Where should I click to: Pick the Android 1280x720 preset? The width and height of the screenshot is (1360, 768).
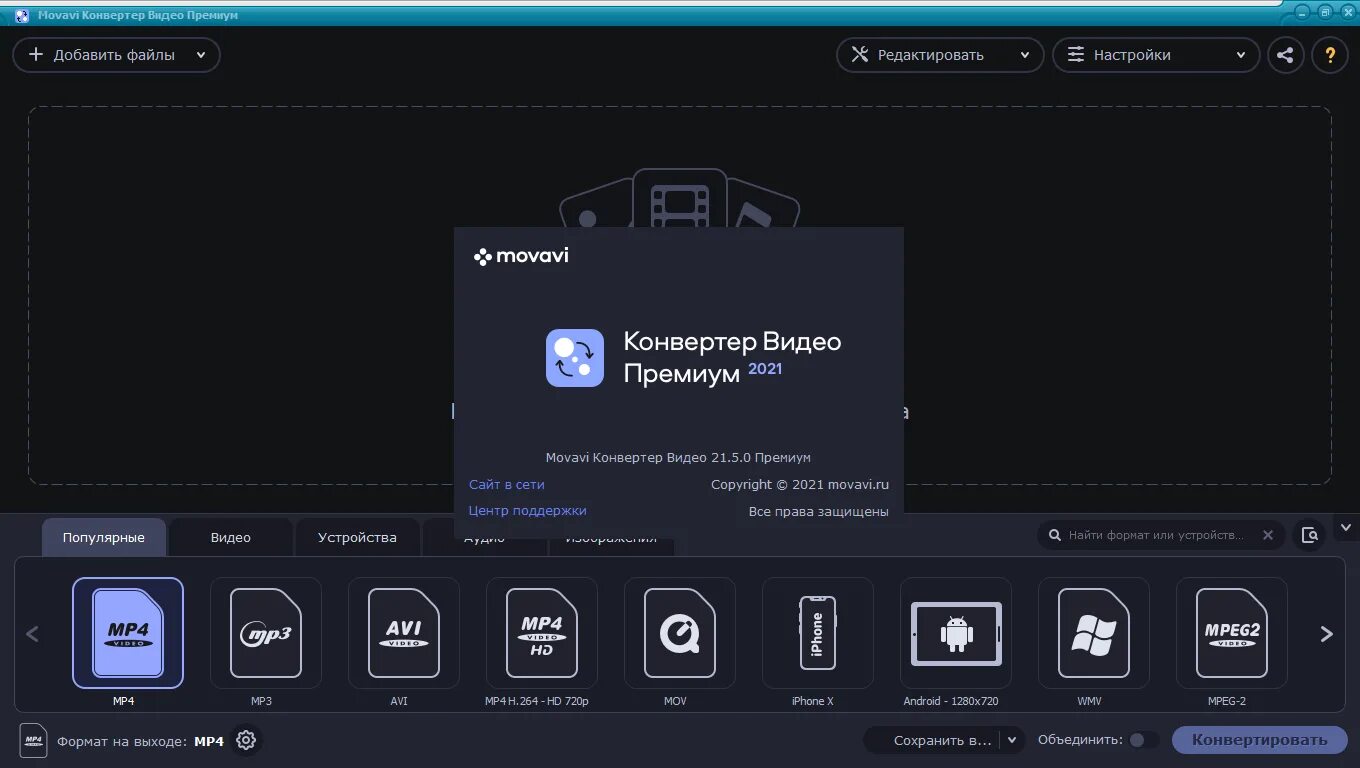[x=956, y=633]
